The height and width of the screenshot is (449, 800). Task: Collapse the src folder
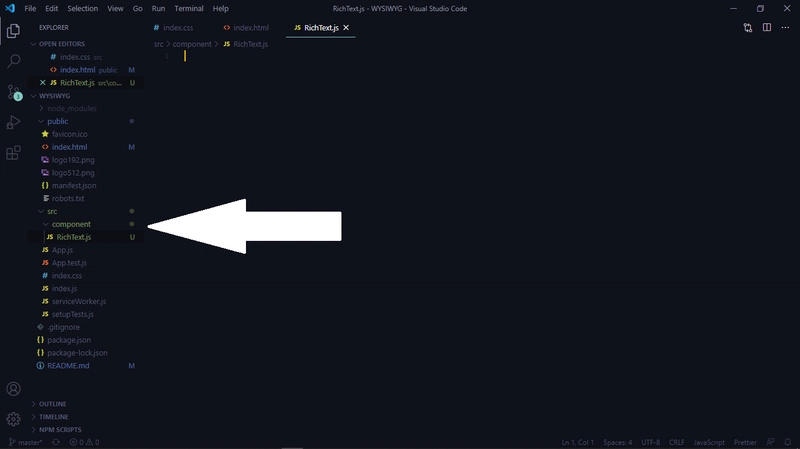52,211
